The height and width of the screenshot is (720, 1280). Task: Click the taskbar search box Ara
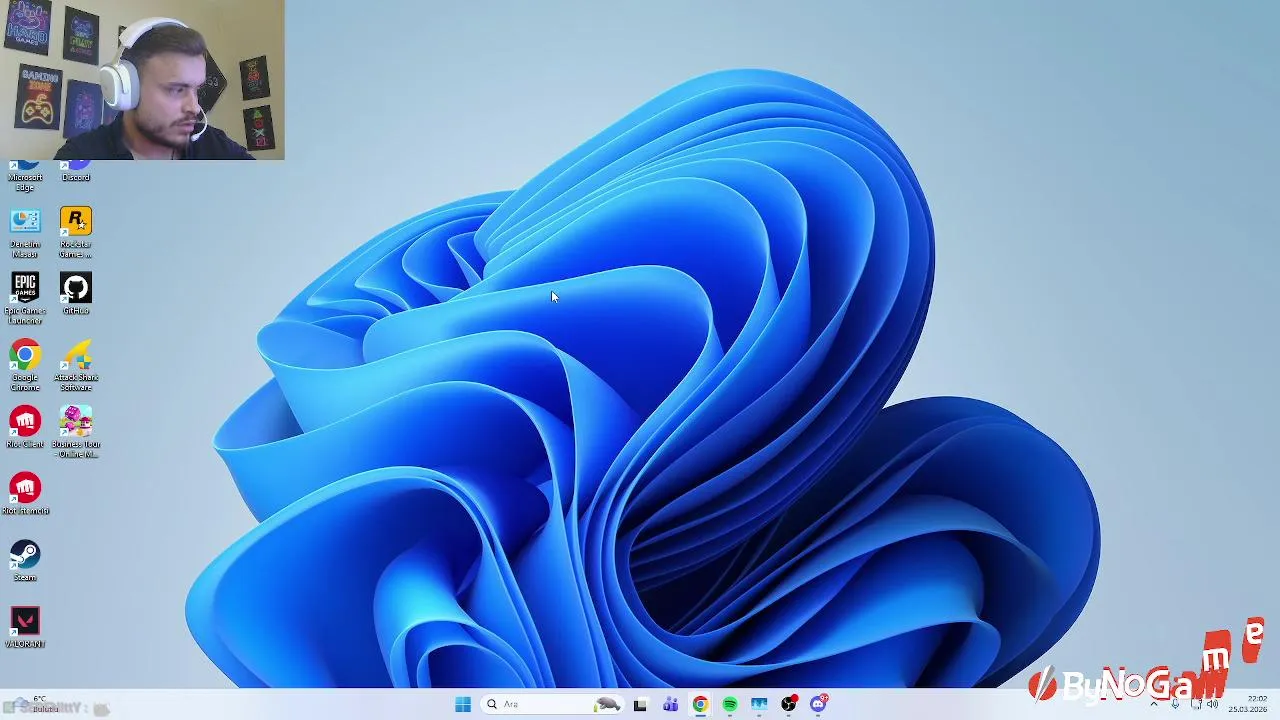(552, 704)
